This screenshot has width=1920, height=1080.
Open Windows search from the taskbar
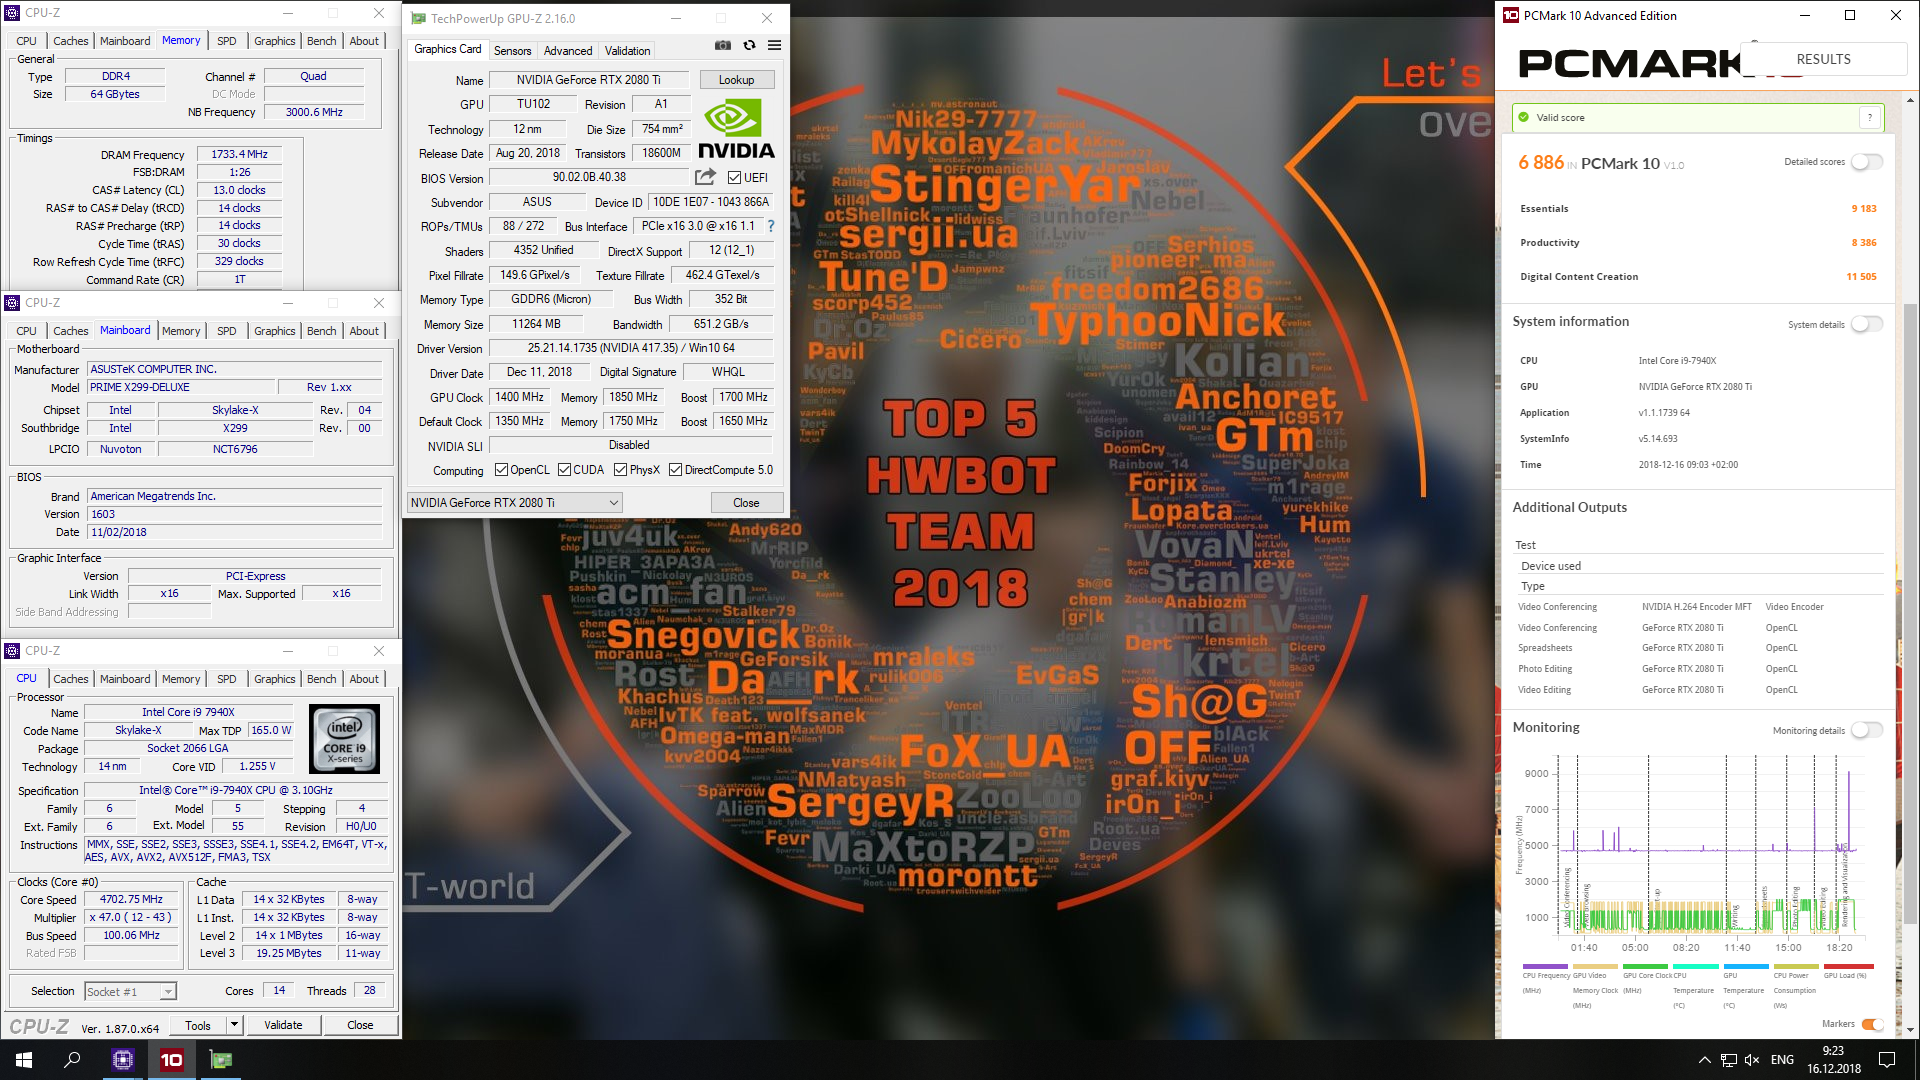click(72, 1060)
